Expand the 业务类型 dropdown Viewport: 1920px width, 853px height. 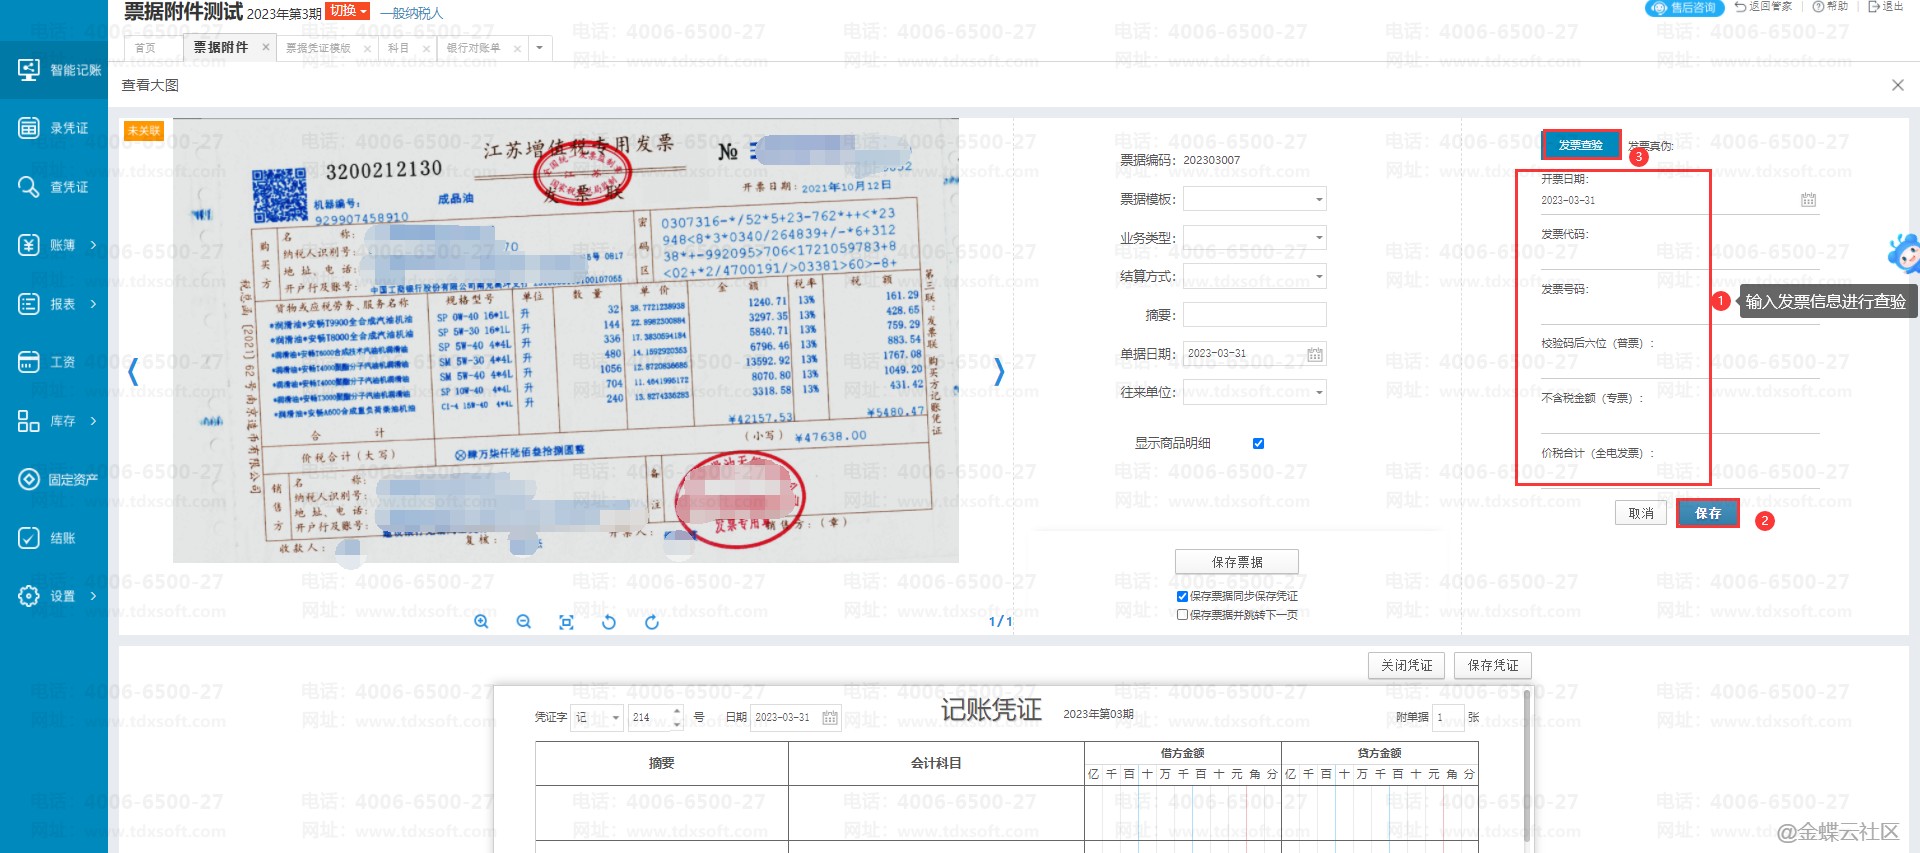click(x=1318, y=238)
